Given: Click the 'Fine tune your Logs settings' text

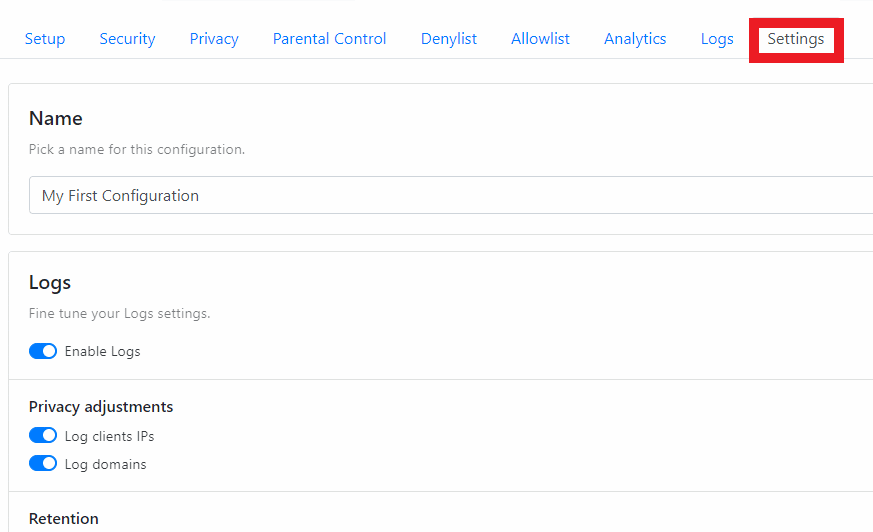Looking at the screenshot, I should pos(119,313).
